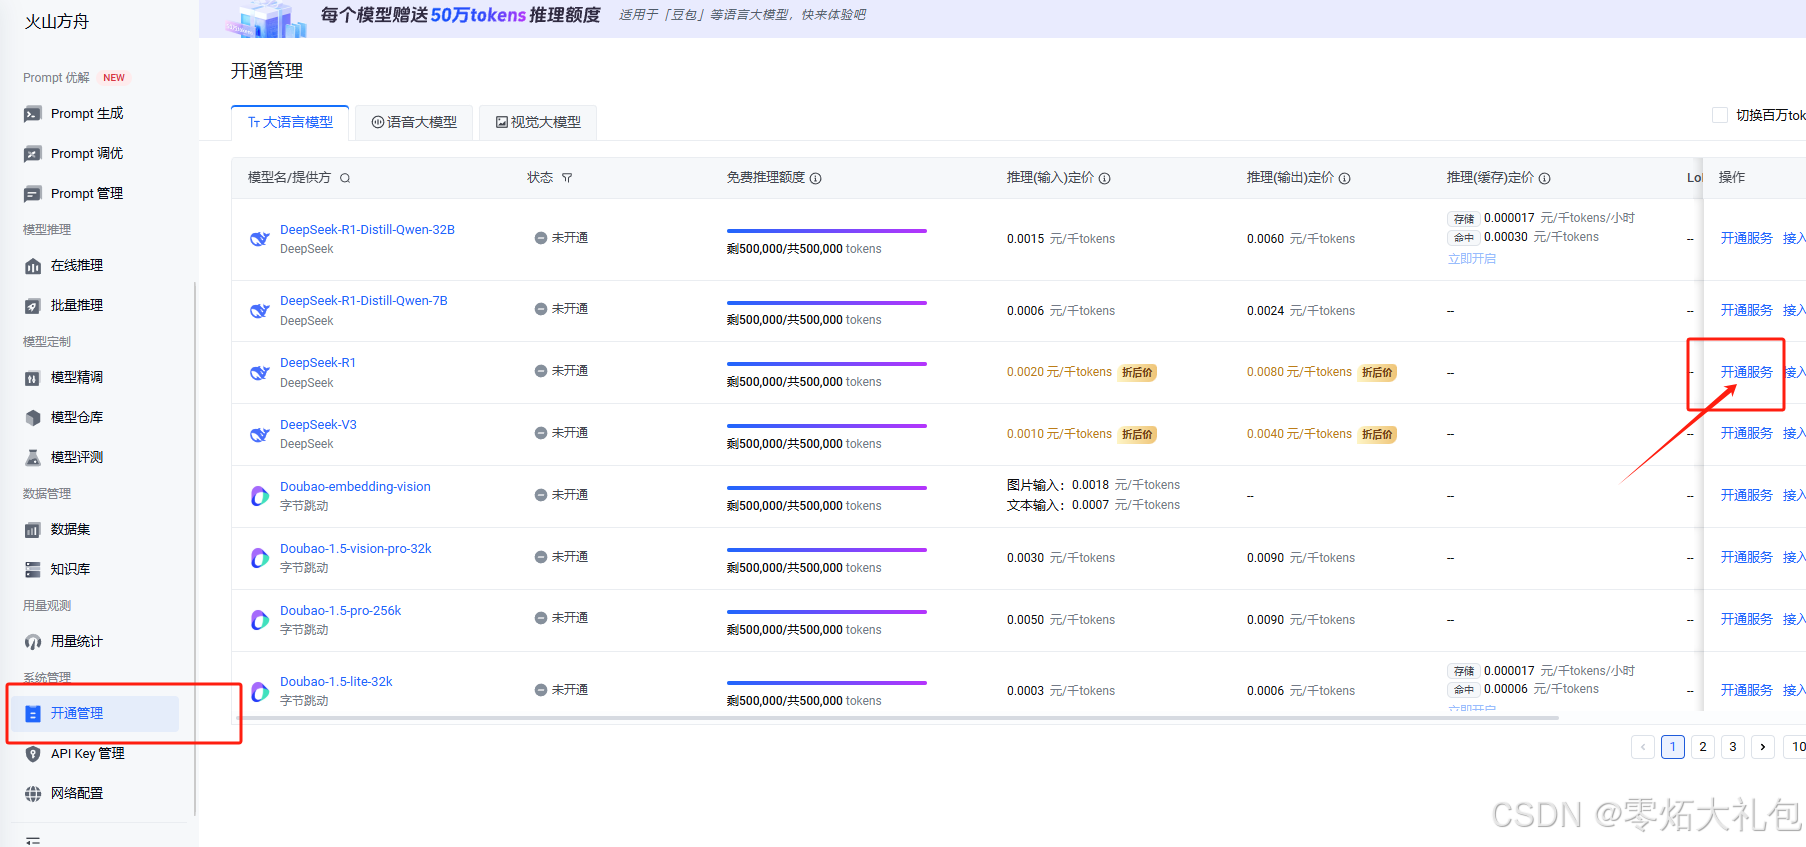Open the DeepSeek-R1-Distill-Qwen-7B model link
The image size is (1806, 847).
[364, 301]
